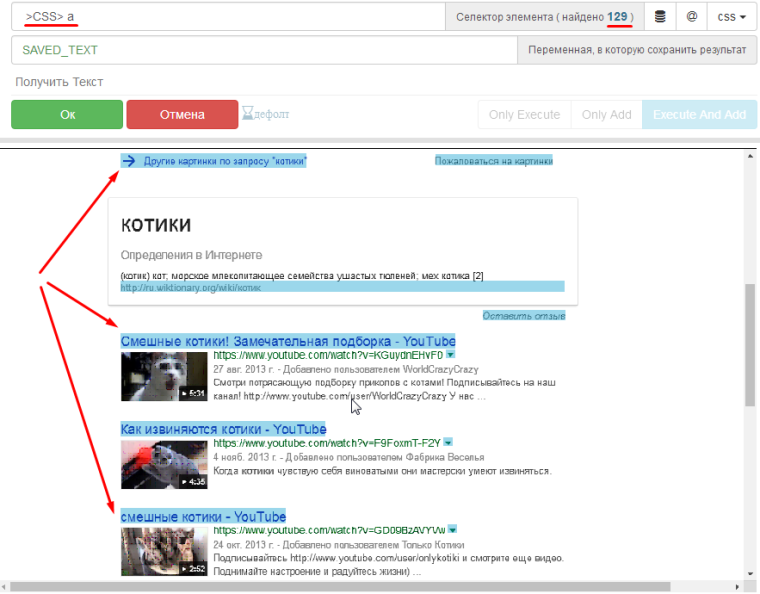
Task: Select Execute And Add option
Action: [x=699, y=114]
